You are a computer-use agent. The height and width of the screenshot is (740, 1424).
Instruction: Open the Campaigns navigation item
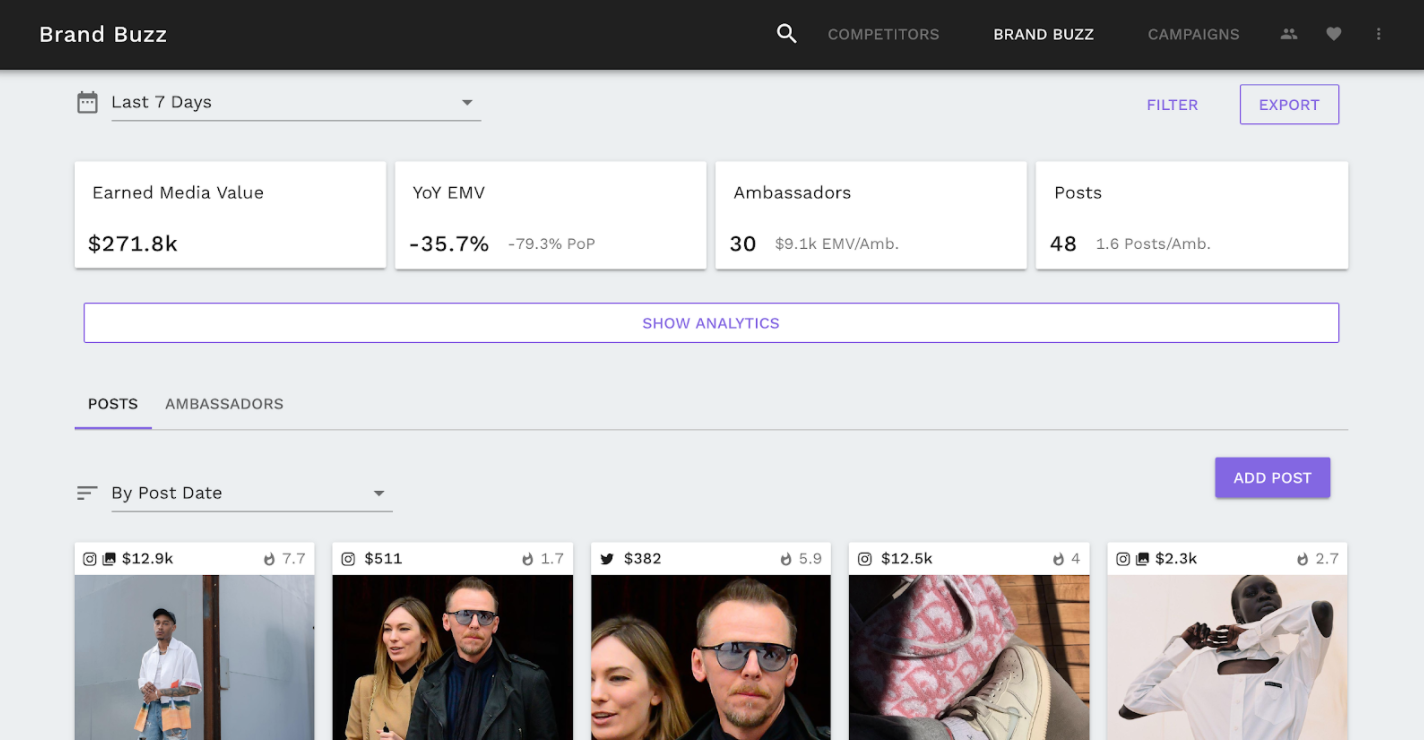click(x=1193, y=34)
